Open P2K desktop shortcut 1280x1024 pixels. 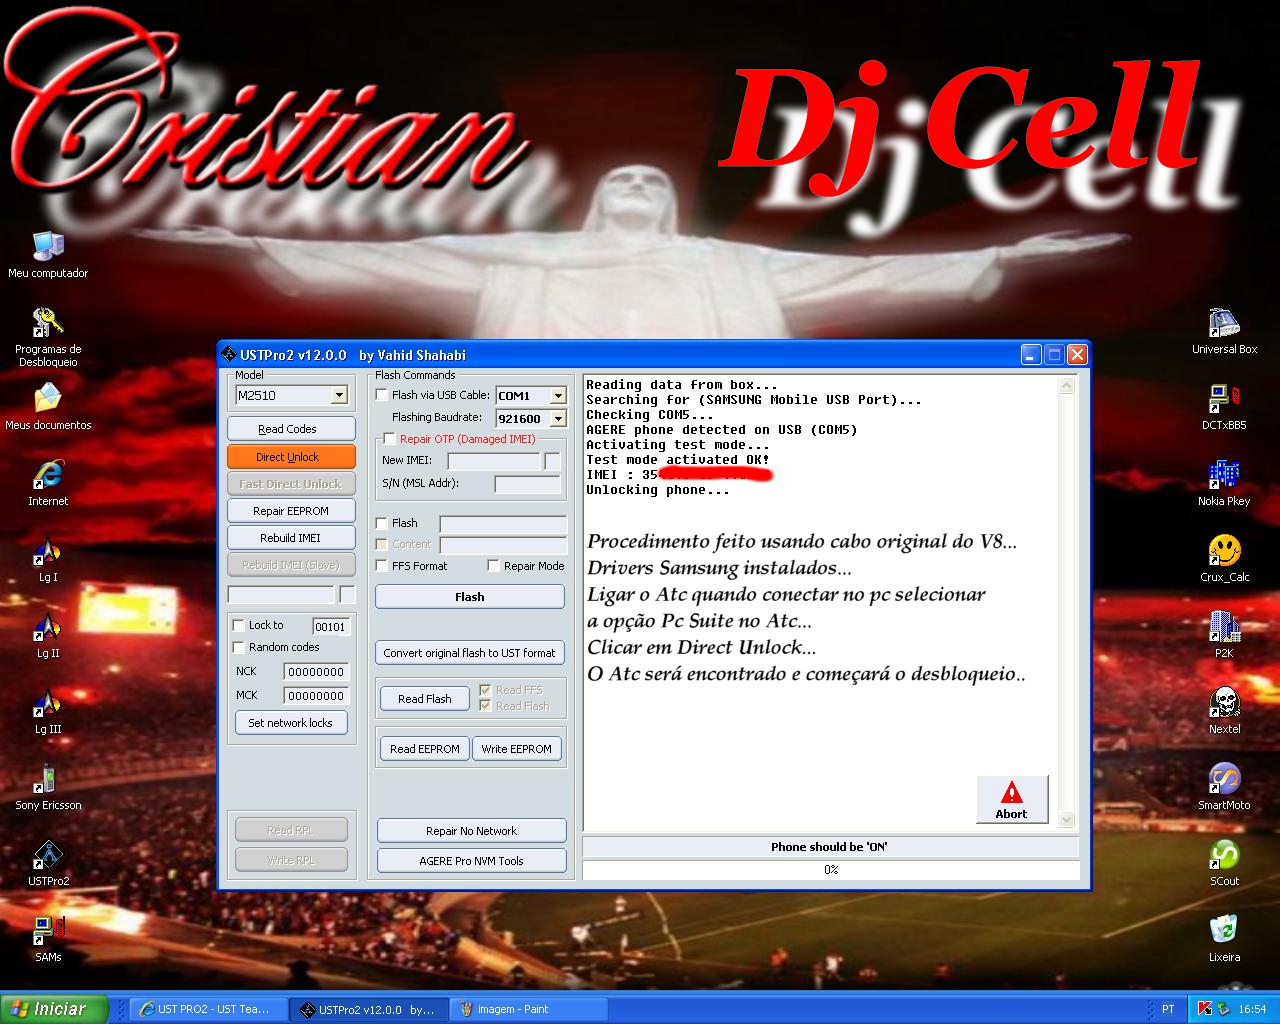[x=1224, y=634]
